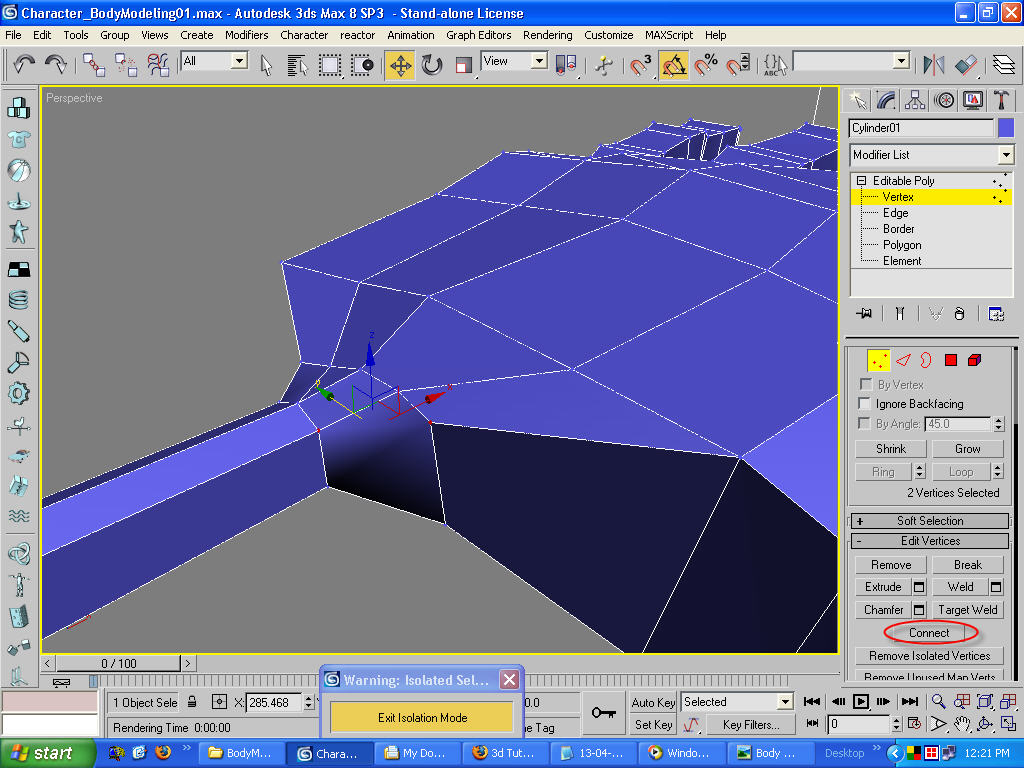This screenshot has height=768, width=1024.
Task: Click the Target Weld button
Action: [967, 609]
